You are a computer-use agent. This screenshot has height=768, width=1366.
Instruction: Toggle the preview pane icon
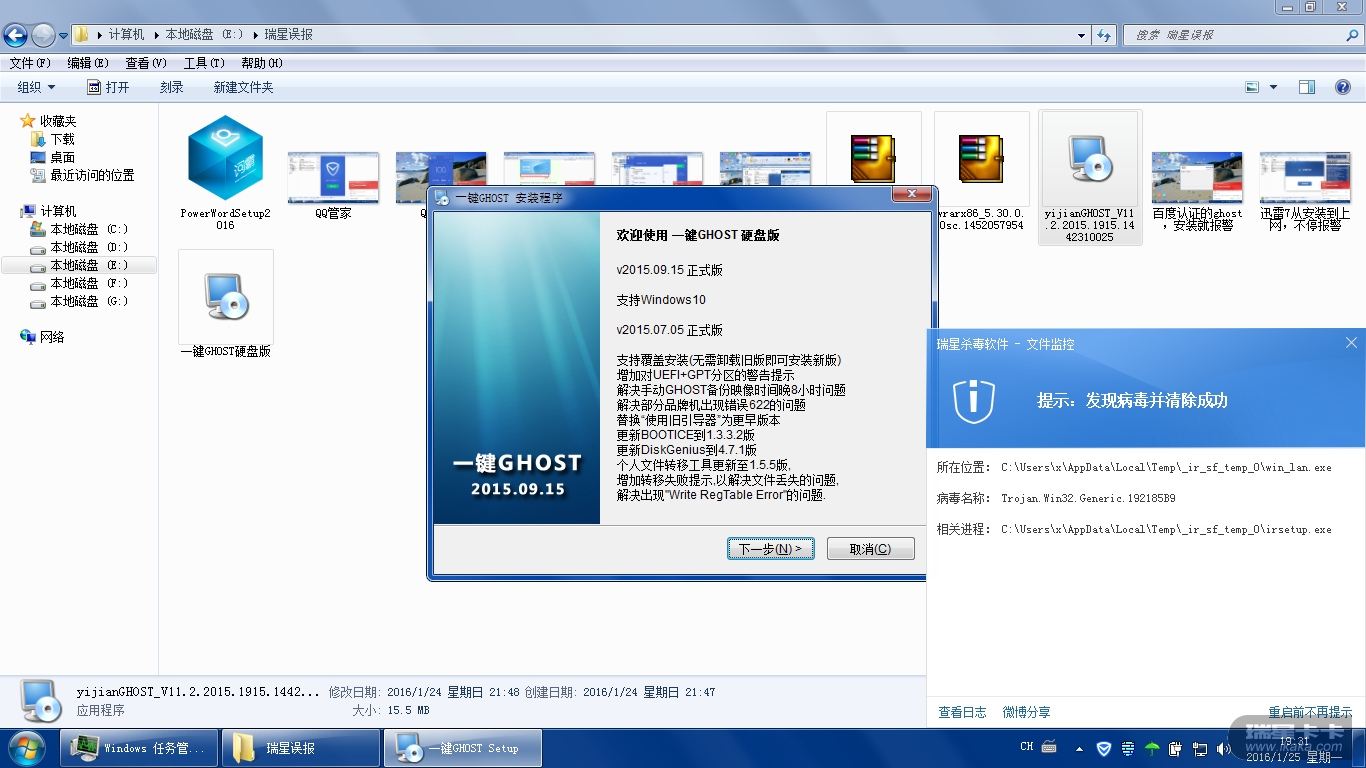(1307, 87)
